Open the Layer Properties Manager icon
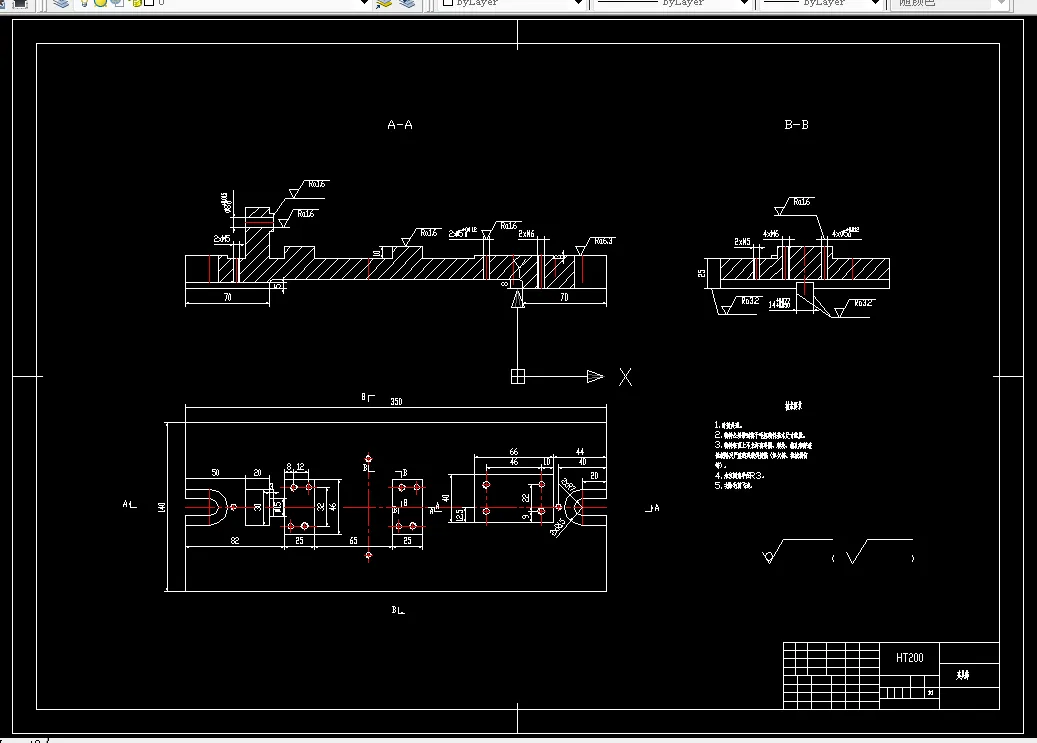Screen dimensions: 1037x743 point(61,3)
